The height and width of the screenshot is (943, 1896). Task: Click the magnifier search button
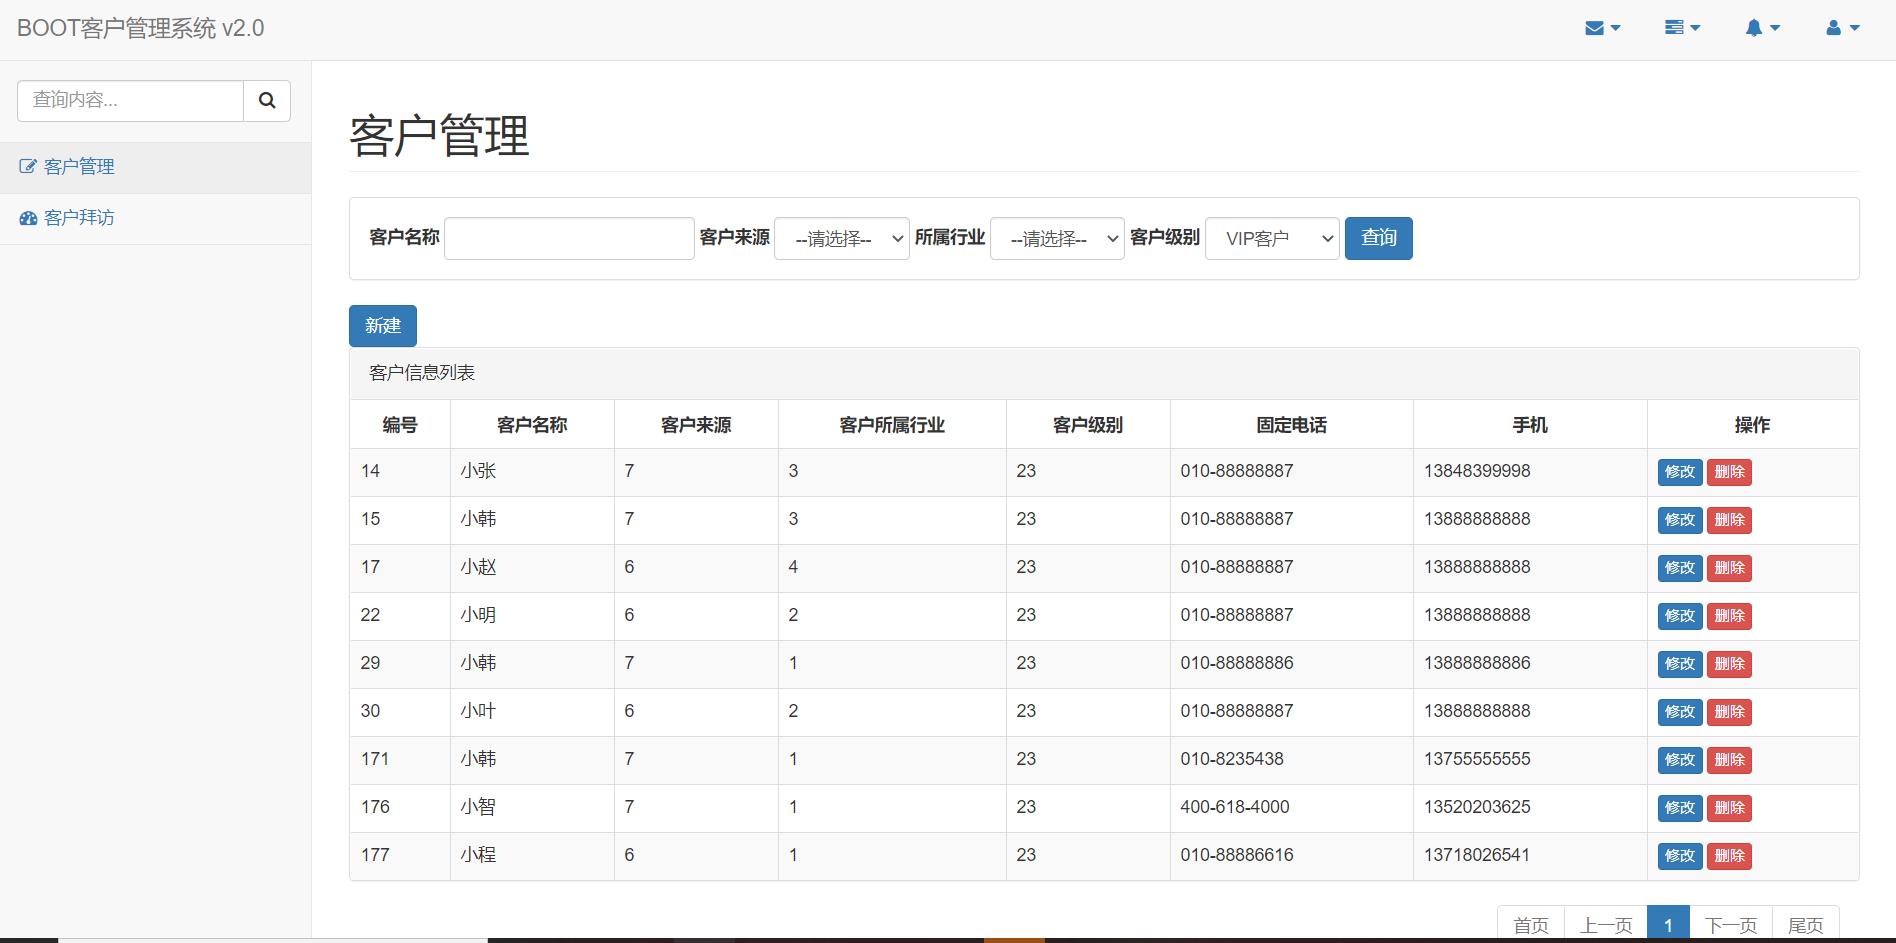tap(267, 100)
